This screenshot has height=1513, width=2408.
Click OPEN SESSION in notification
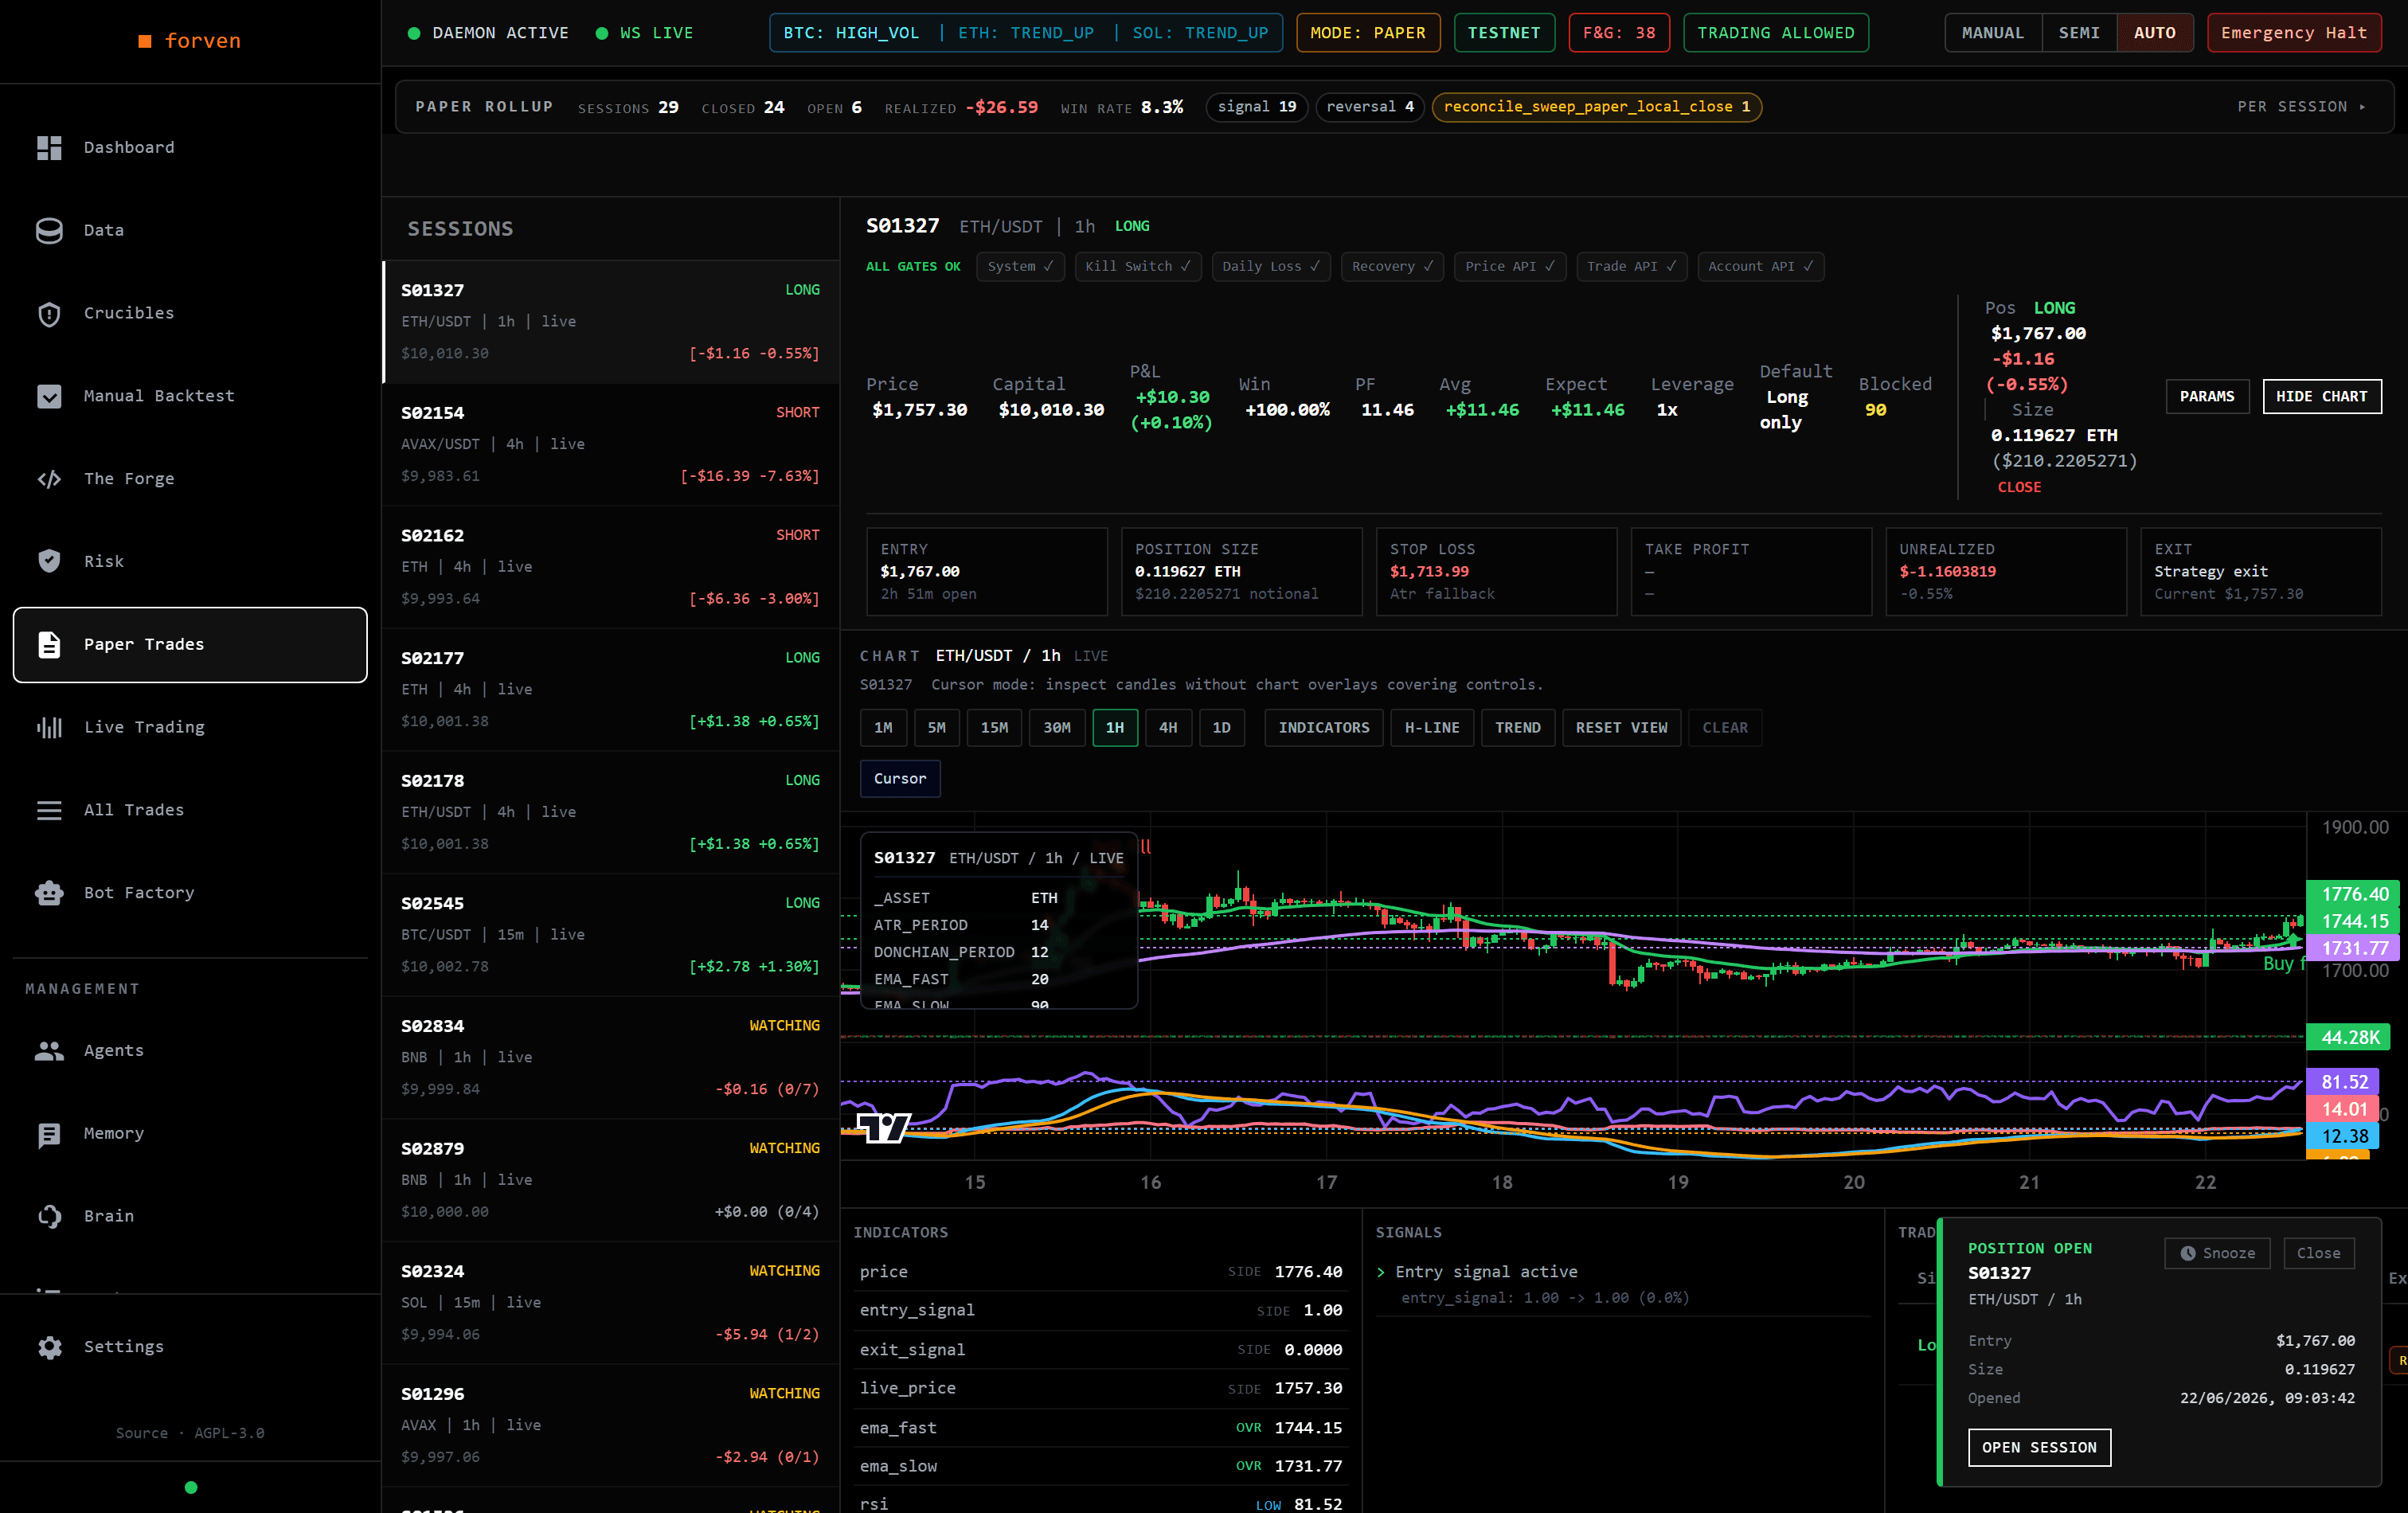(2039, 1447)
